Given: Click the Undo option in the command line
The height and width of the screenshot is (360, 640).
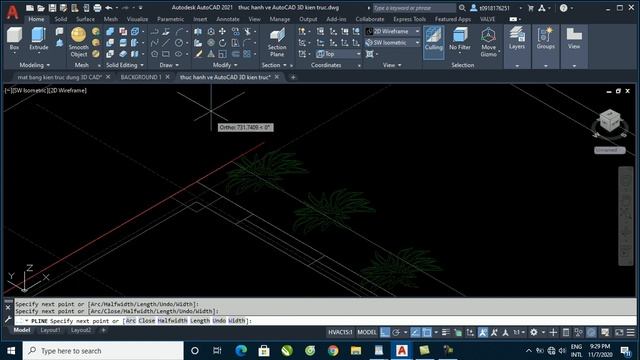Looking at the screenshot, I should coord(219,321).
